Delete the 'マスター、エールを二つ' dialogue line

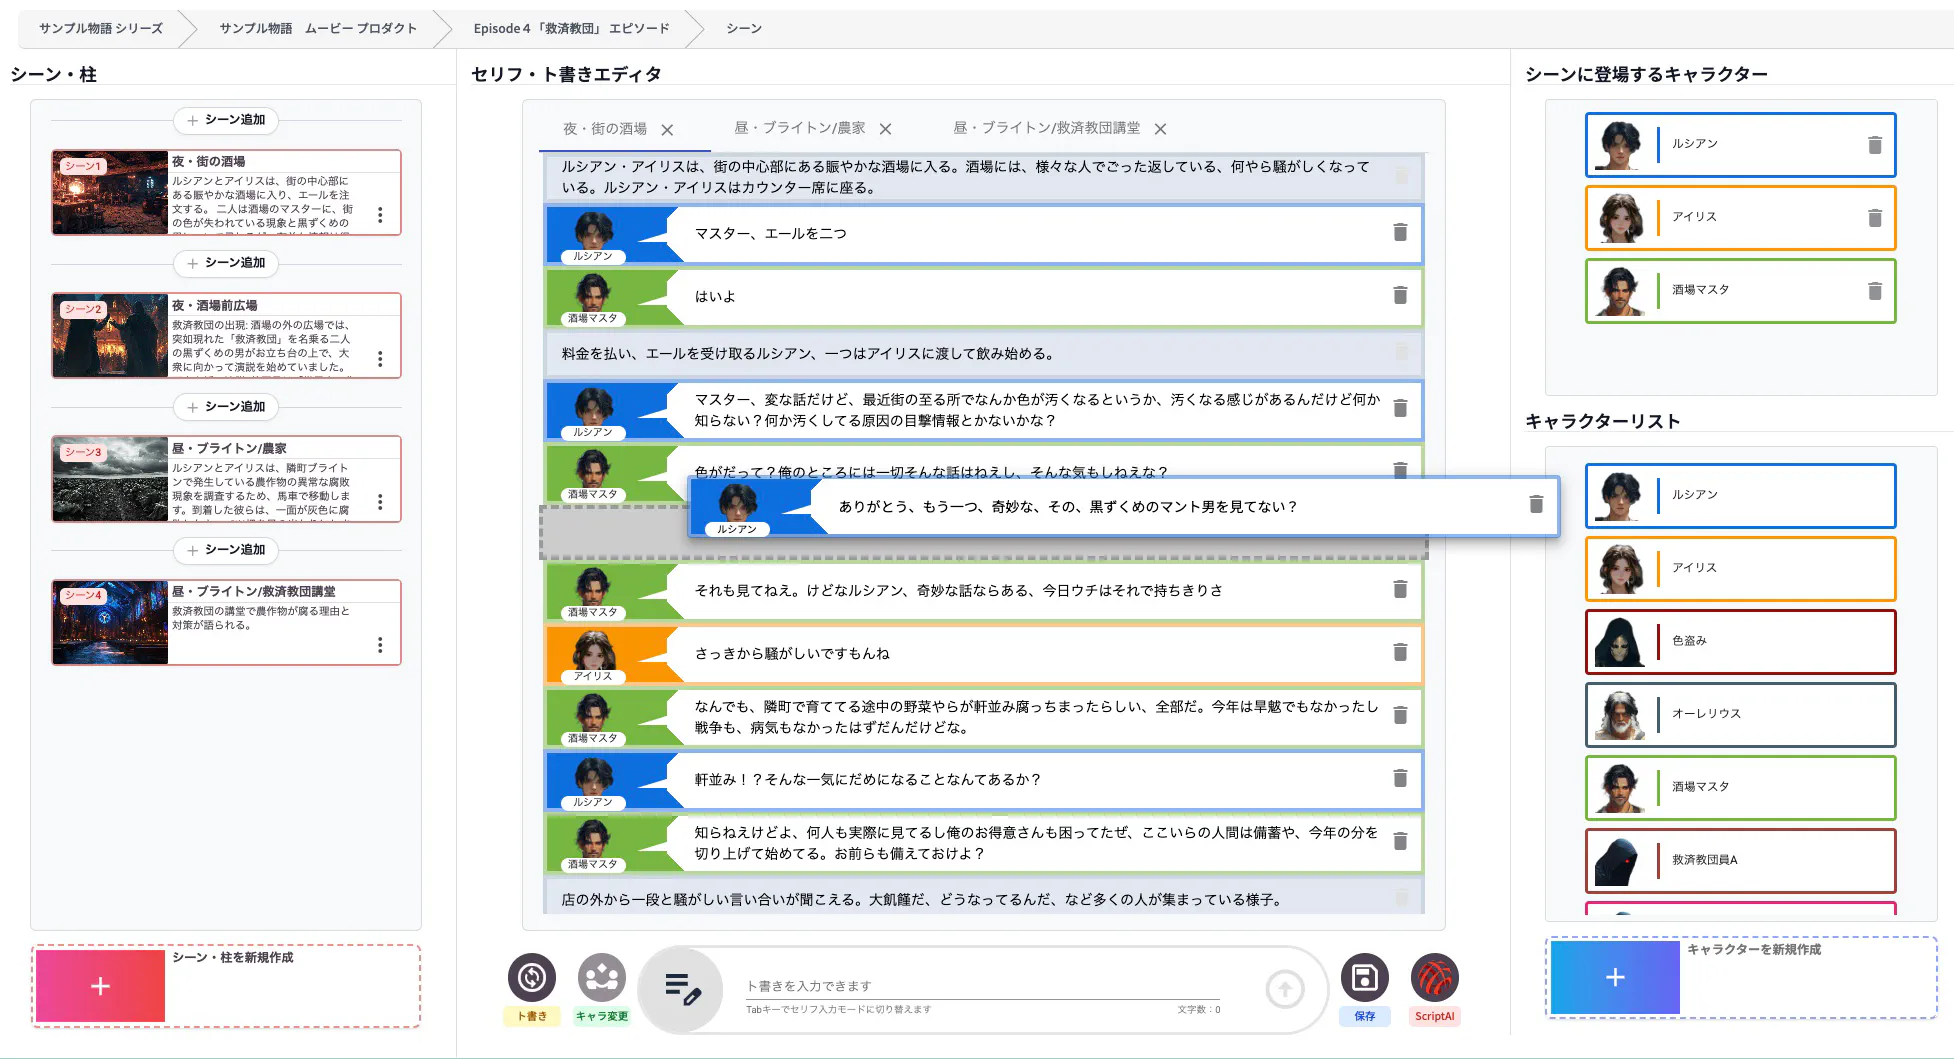click(x=1400, y=233)
